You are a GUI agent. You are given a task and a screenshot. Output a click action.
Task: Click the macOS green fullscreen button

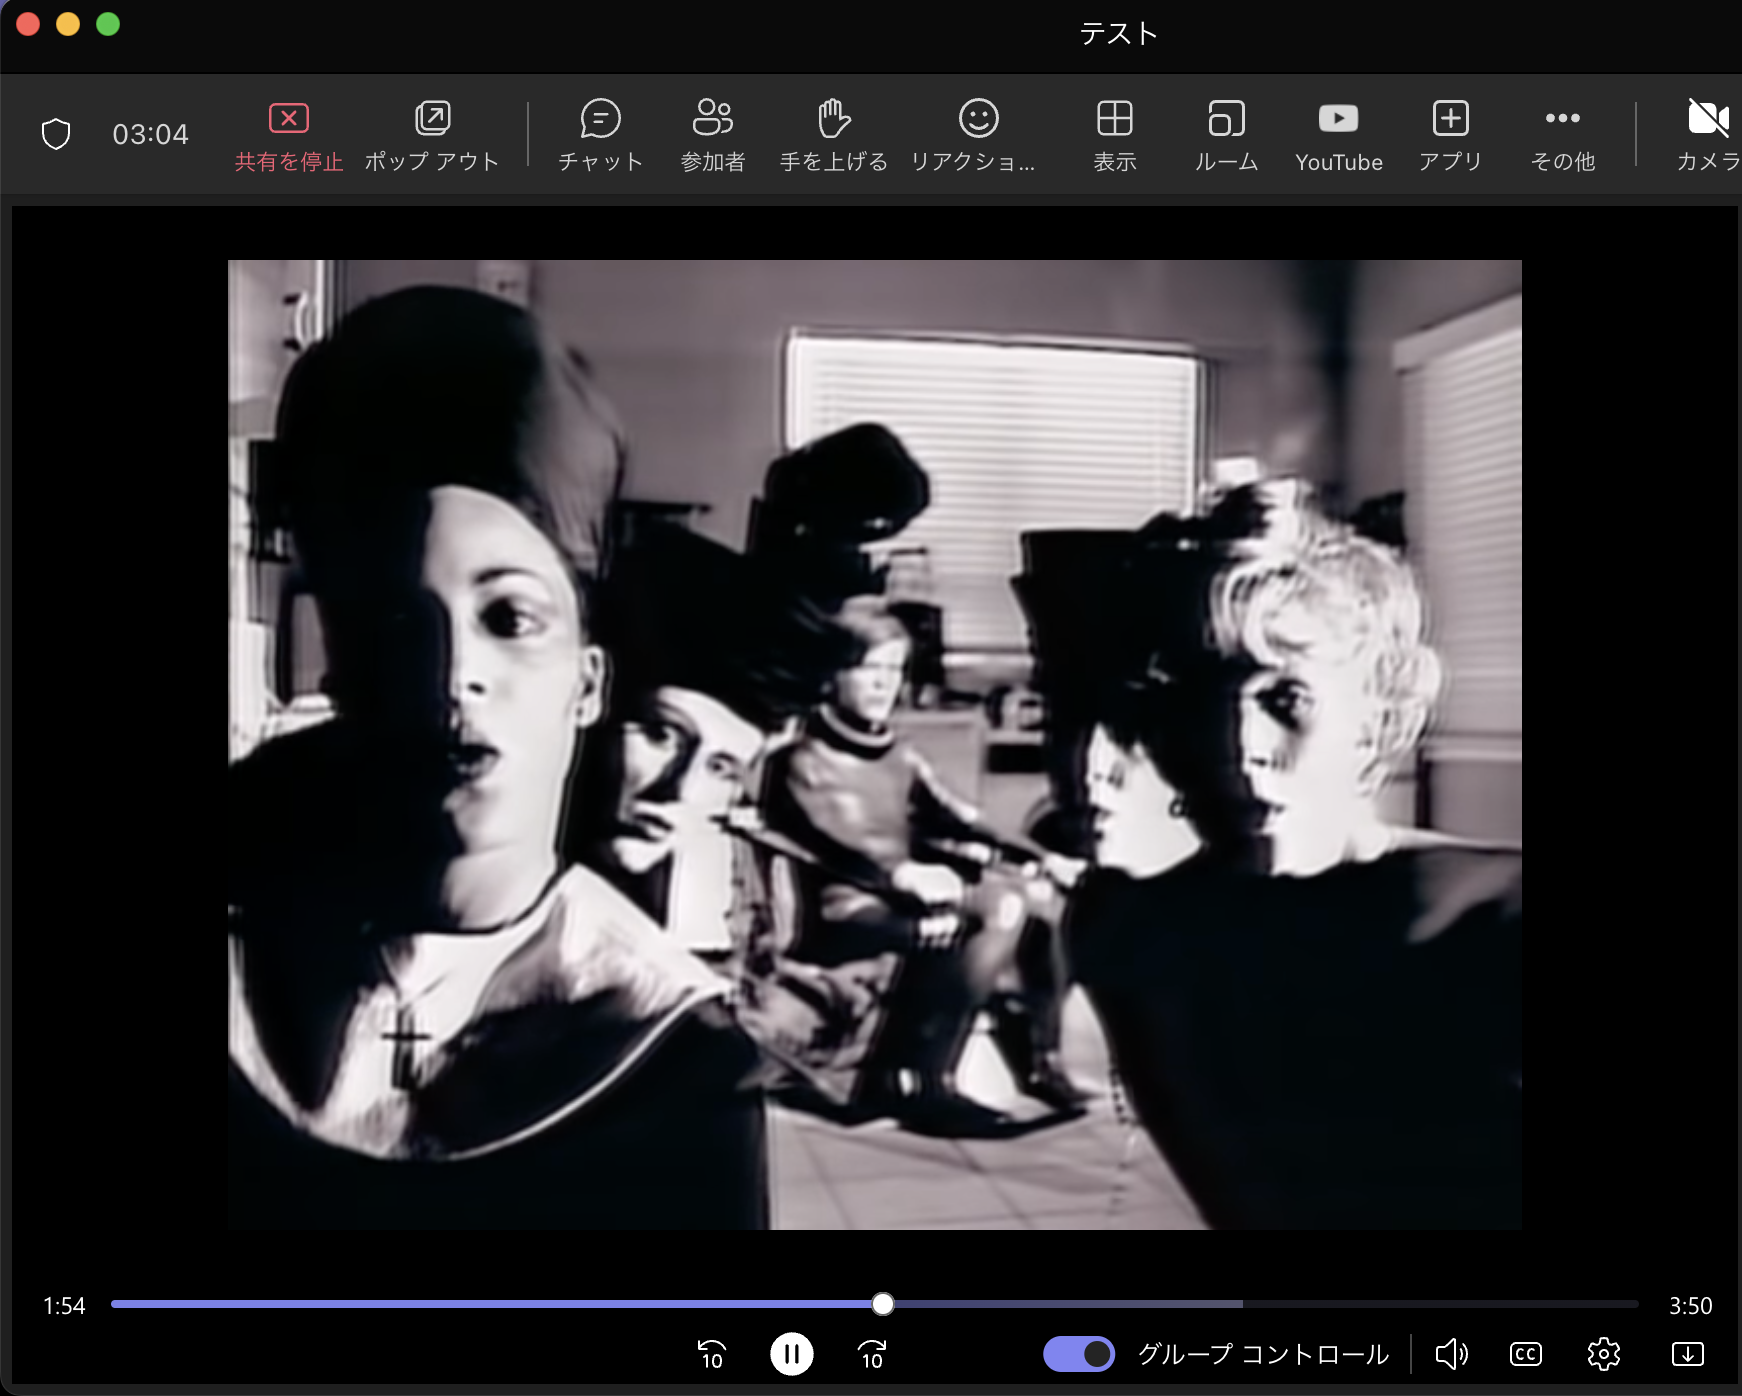(x=108, y=24)
